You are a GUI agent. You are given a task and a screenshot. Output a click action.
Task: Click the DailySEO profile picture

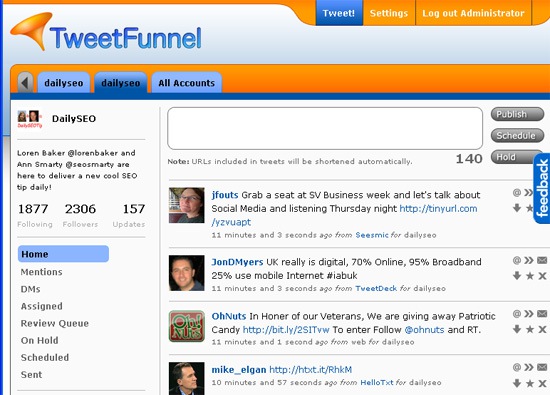coord(29,119)
